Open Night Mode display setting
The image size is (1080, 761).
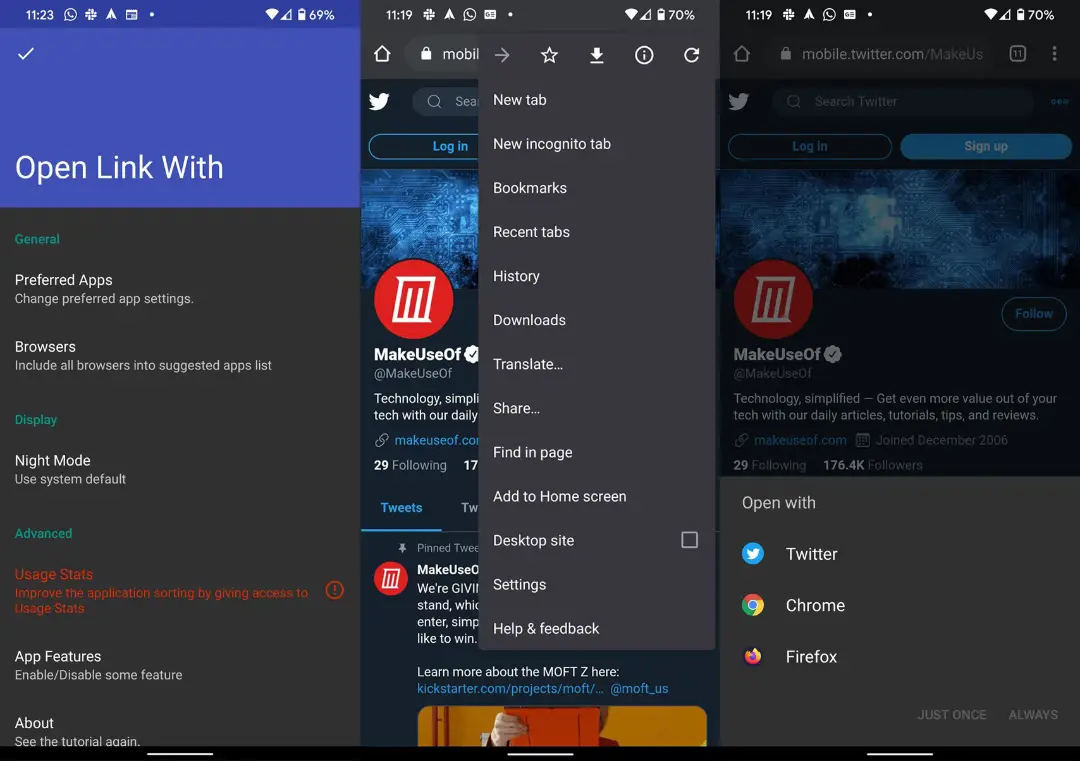pyautogui.click(x=180, y=469)
